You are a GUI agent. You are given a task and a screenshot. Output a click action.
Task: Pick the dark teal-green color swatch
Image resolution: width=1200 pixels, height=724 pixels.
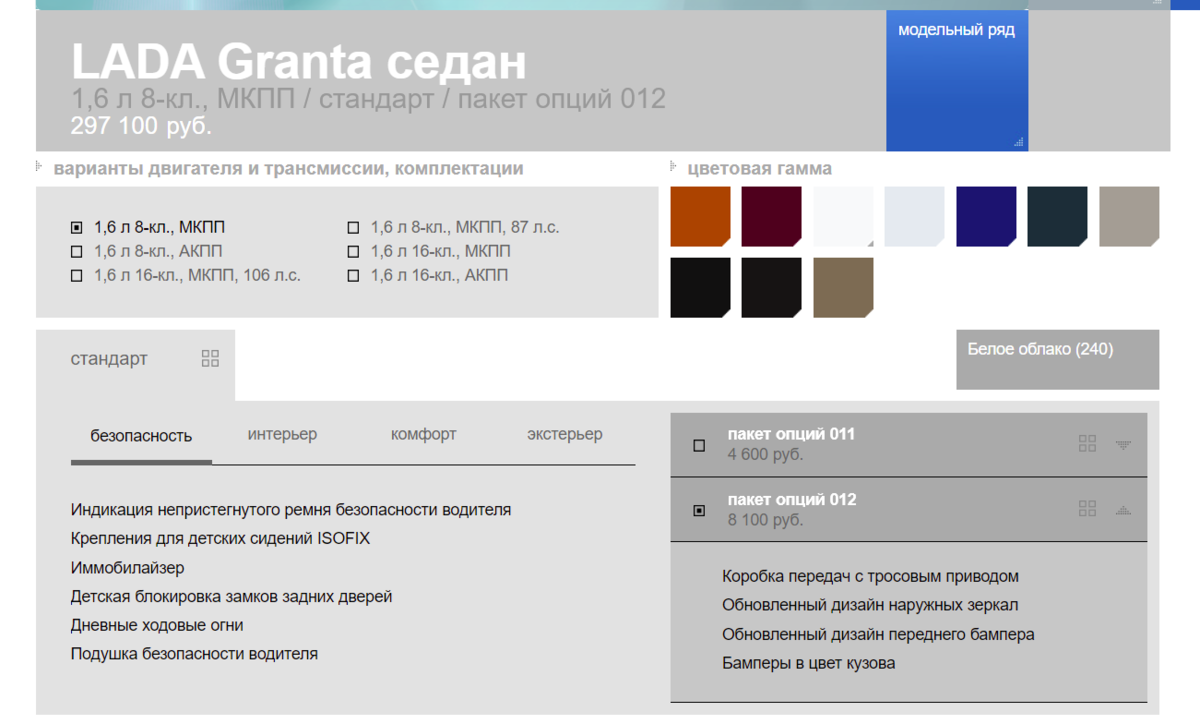[x=1057, y=216]
